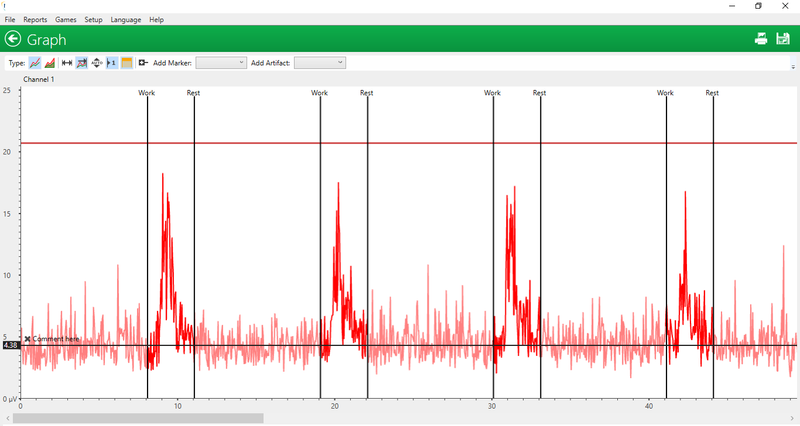Select the filled area graph type icon
Screen dimensions: 800x426
point(50,63)
